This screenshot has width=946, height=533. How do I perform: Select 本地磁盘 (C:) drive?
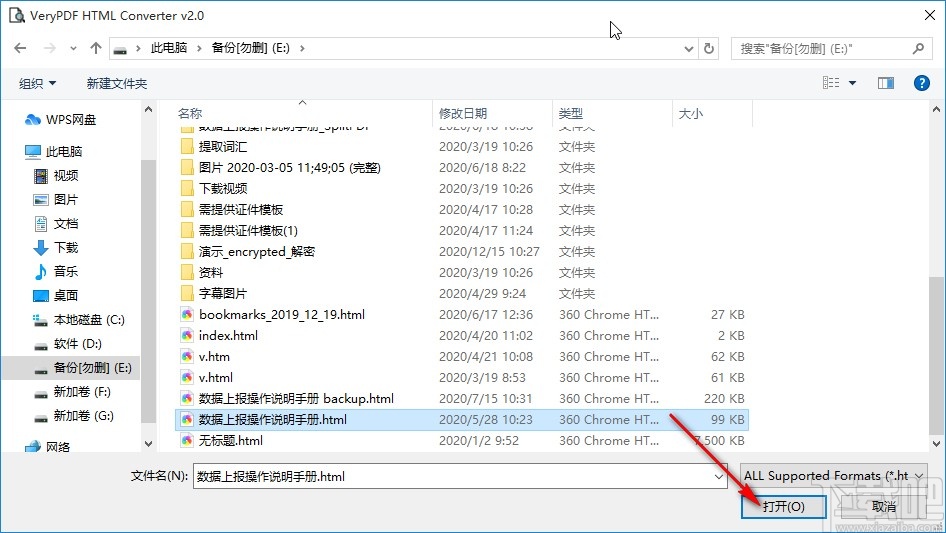pos(78,320)
